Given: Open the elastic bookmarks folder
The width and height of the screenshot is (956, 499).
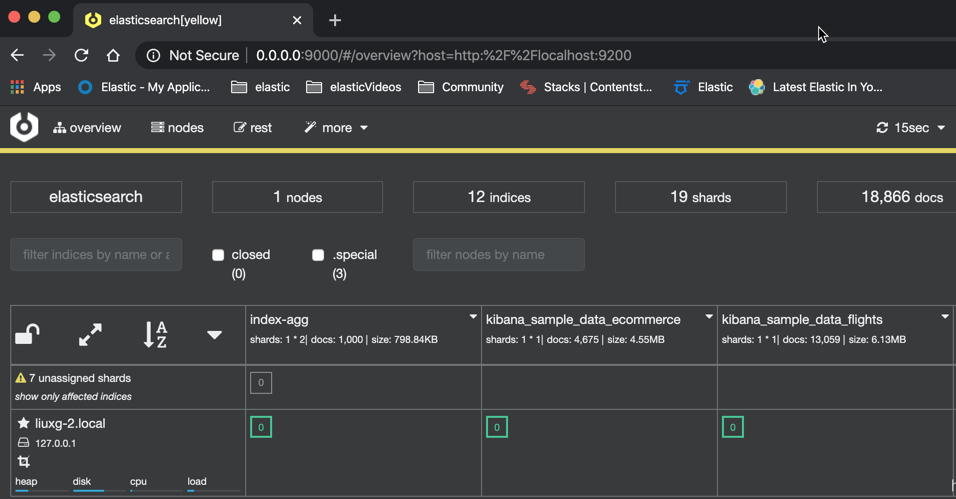Looking at the screenshot, I should pyautogui.click(x=260, y=87).
